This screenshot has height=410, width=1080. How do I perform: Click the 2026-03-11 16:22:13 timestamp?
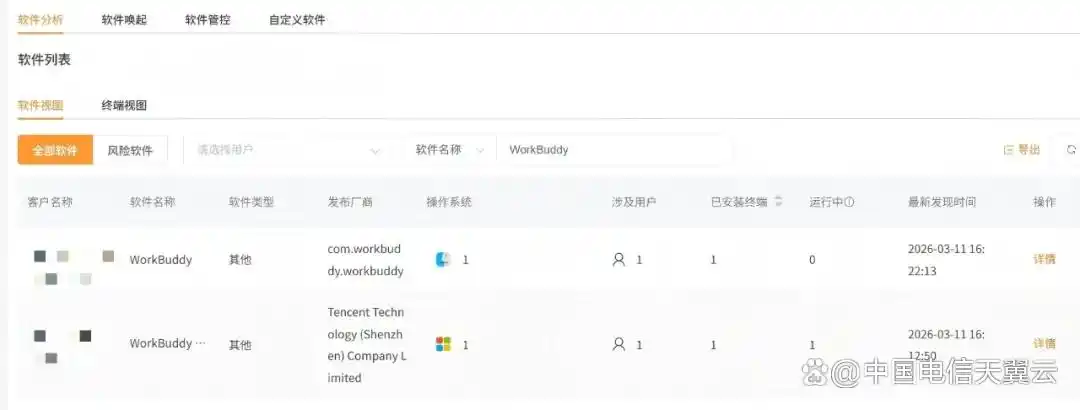click(x=946, y=260)
